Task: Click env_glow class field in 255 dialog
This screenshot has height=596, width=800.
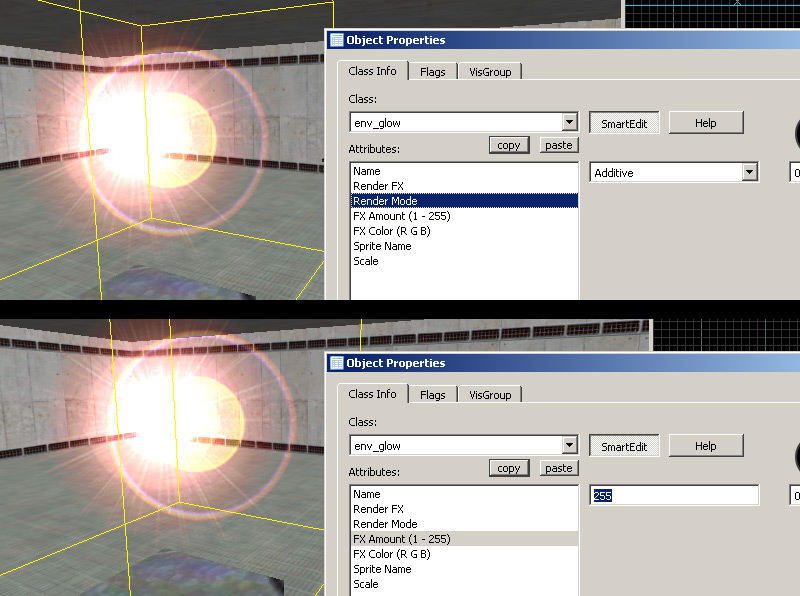Action: click(x=464, y=445)
